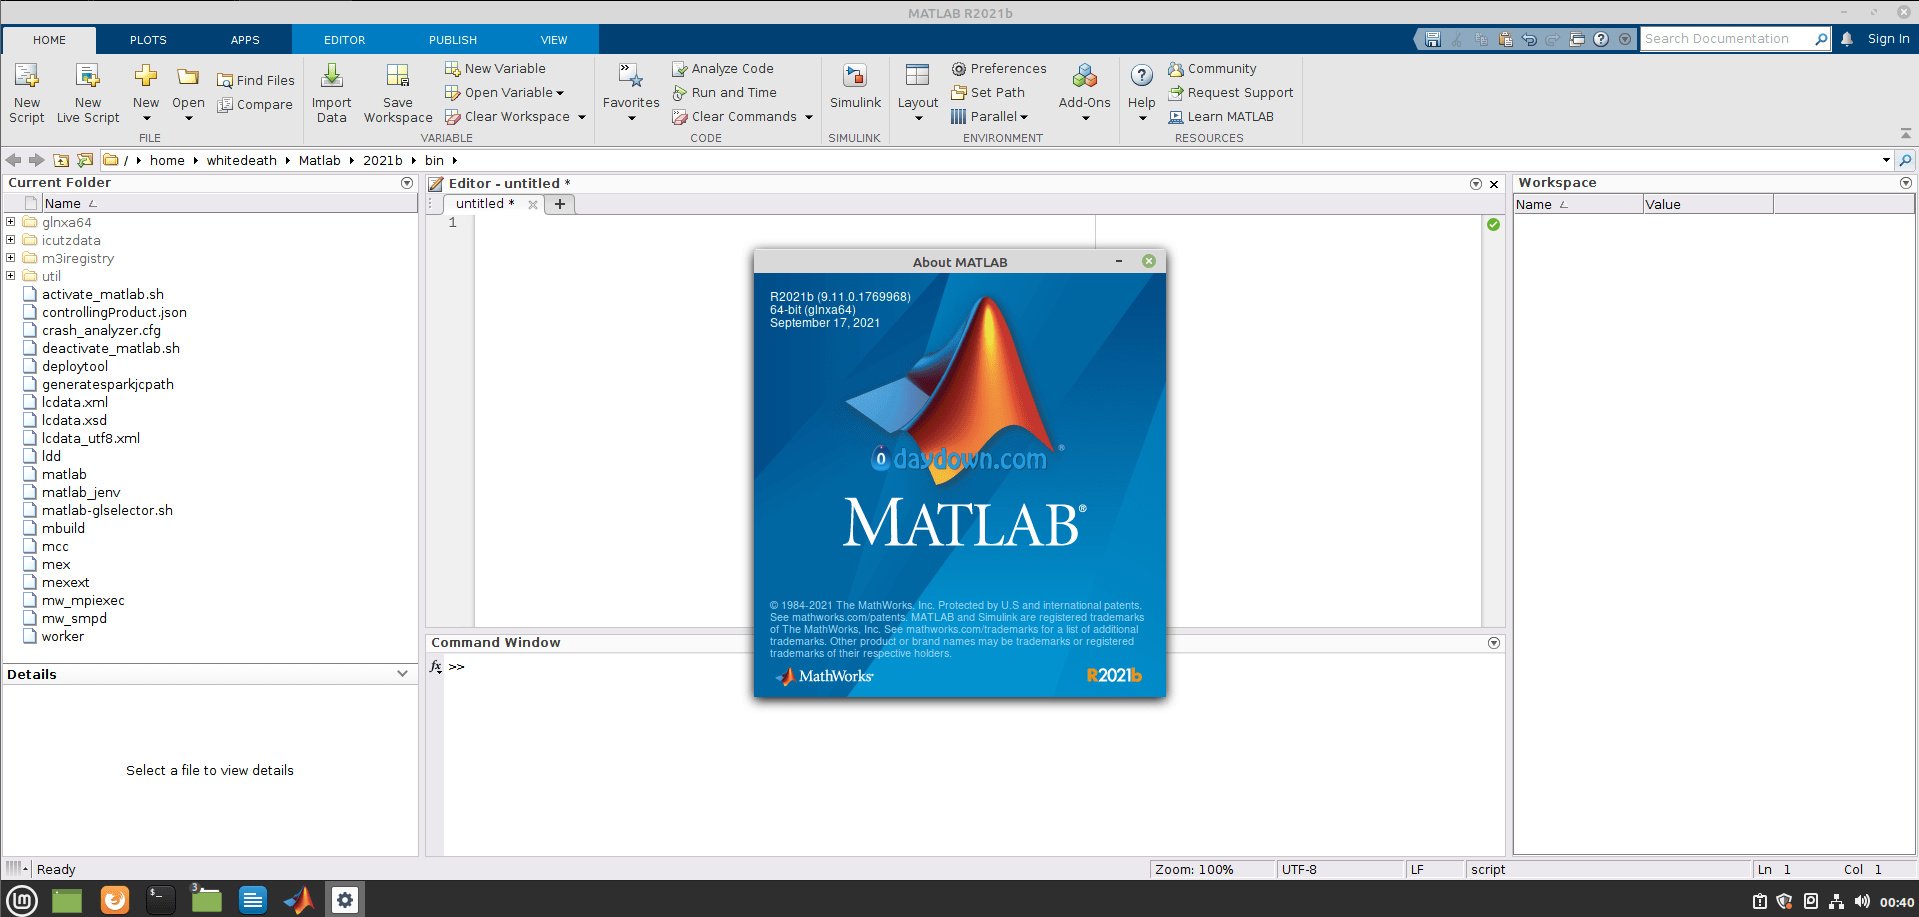This screenshot has height=917, width=1919.
Task: Expand the icutzdata folder
Action: click(x=11, y=240)
